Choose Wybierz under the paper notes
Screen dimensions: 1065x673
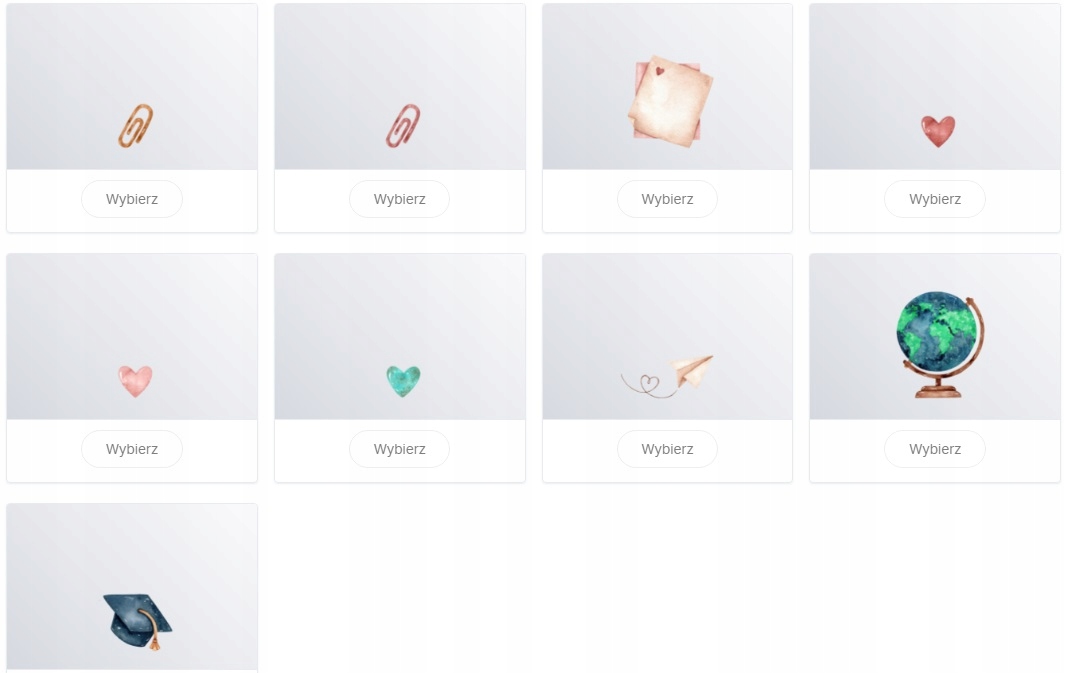pyautogui.click(x=667, y=199)
